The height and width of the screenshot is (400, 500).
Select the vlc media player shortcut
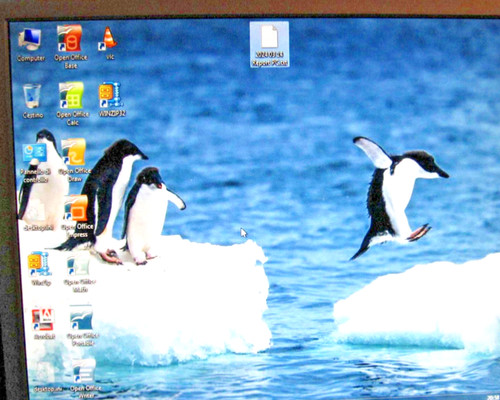109,43
